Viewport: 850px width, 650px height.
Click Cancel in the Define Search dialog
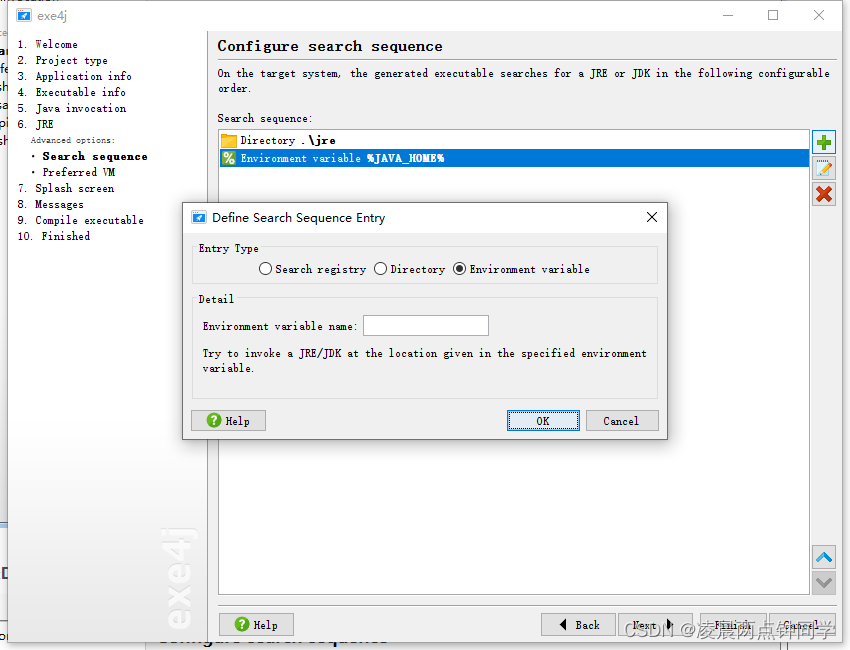(x=622, y=421)
